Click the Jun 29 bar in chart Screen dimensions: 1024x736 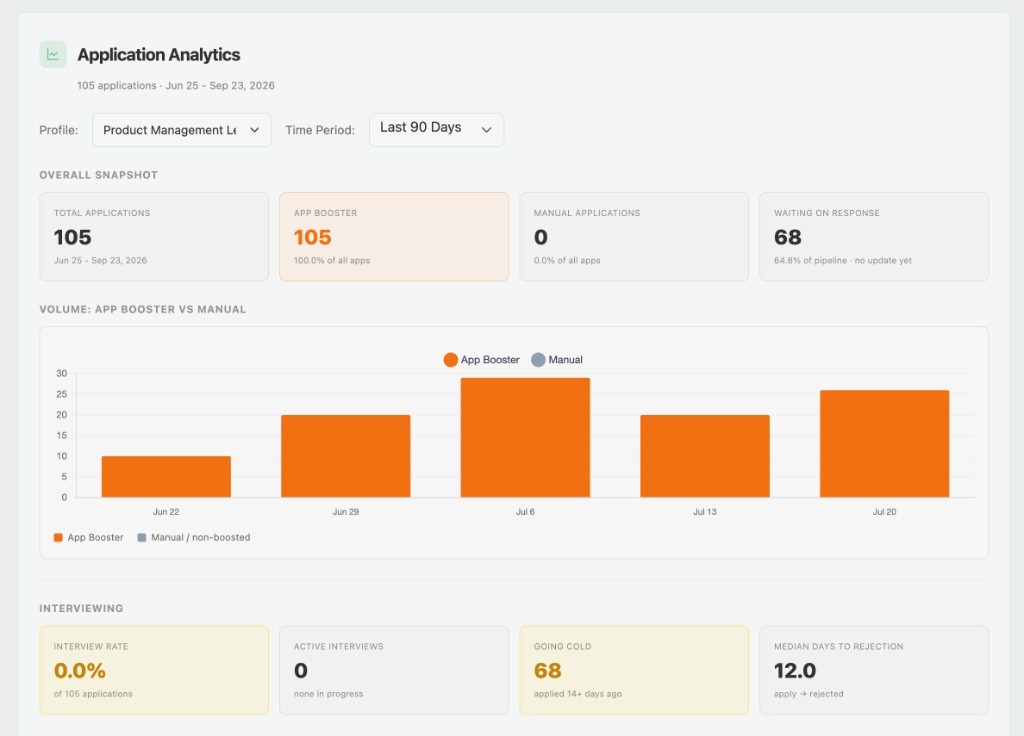pyautogui.click(x=345, y=456)
